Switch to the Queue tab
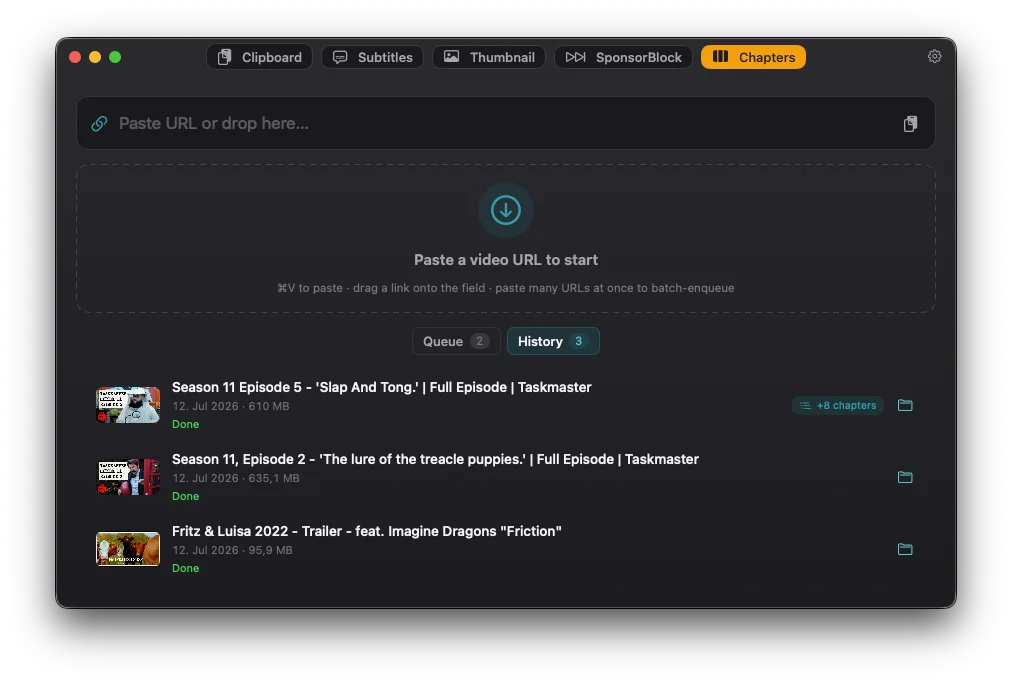 (456, 341)
